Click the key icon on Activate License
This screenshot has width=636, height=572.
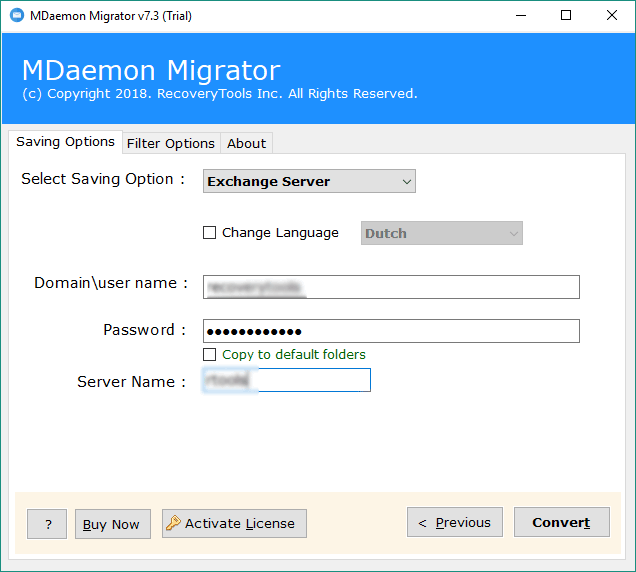click(173, 523)
